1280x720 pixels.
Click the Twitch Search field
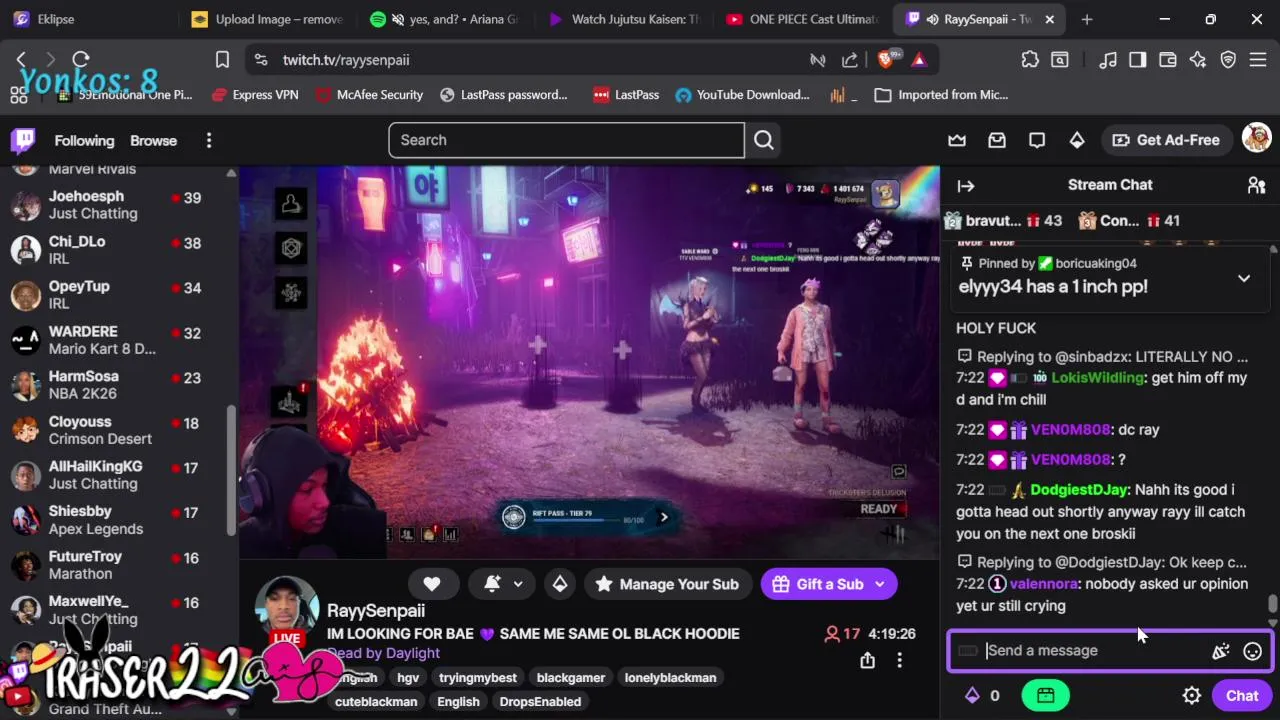566,140
